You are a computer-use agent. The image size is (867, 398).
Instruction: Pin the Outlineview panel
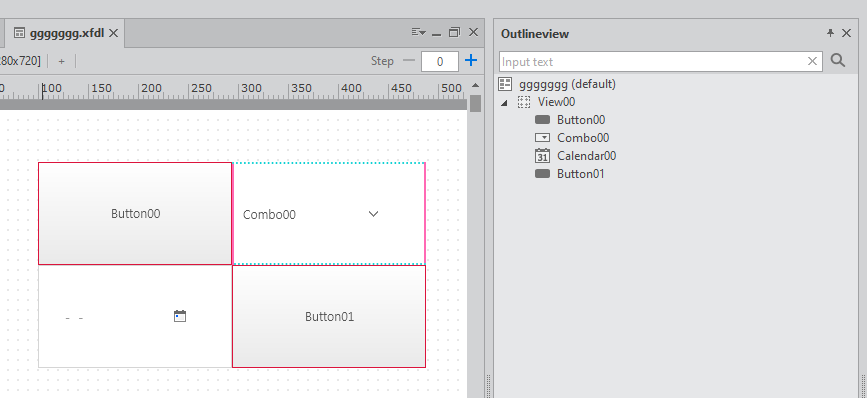point(830,33)
